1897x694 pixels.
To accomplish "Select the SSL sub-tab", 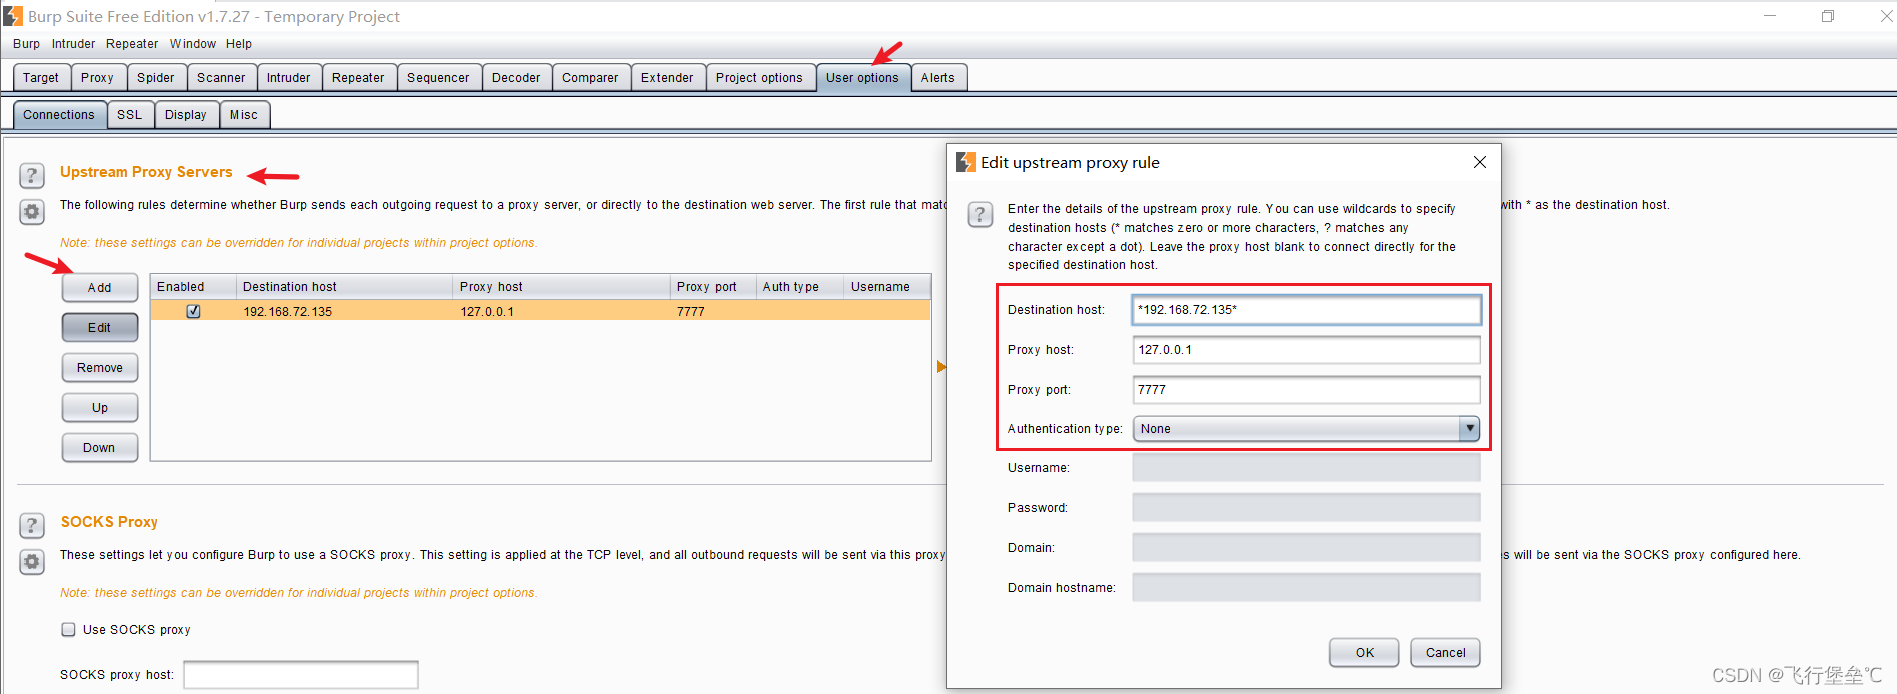I will [x=129, y=115].
